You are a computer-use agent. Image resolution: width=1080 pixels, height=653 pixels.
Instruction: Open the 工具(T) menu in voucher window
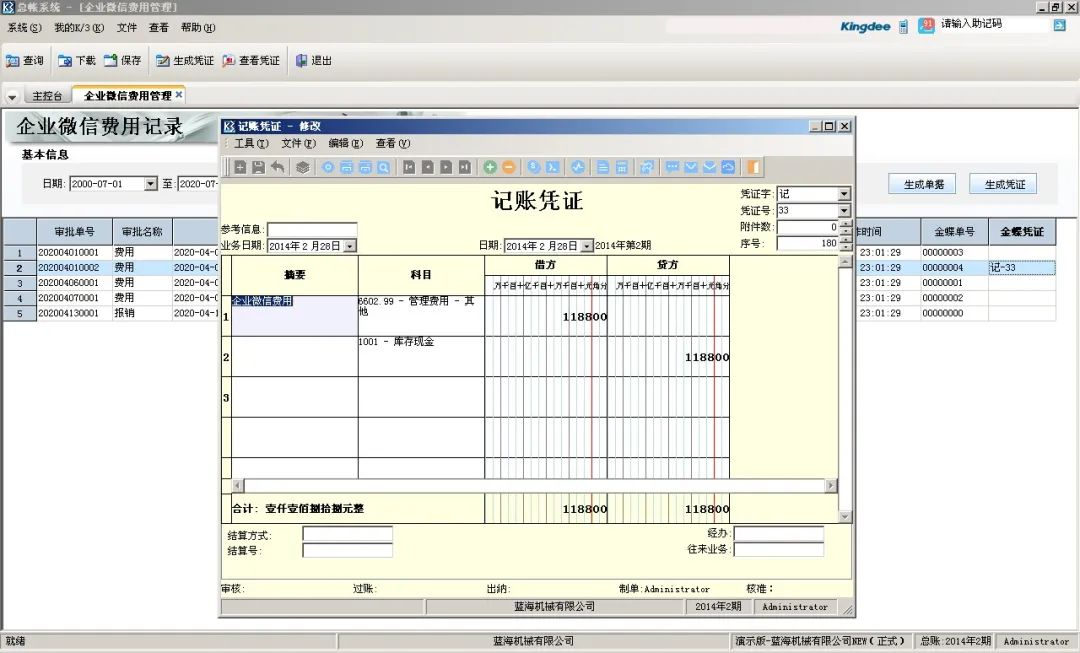(x=251, y=143)
